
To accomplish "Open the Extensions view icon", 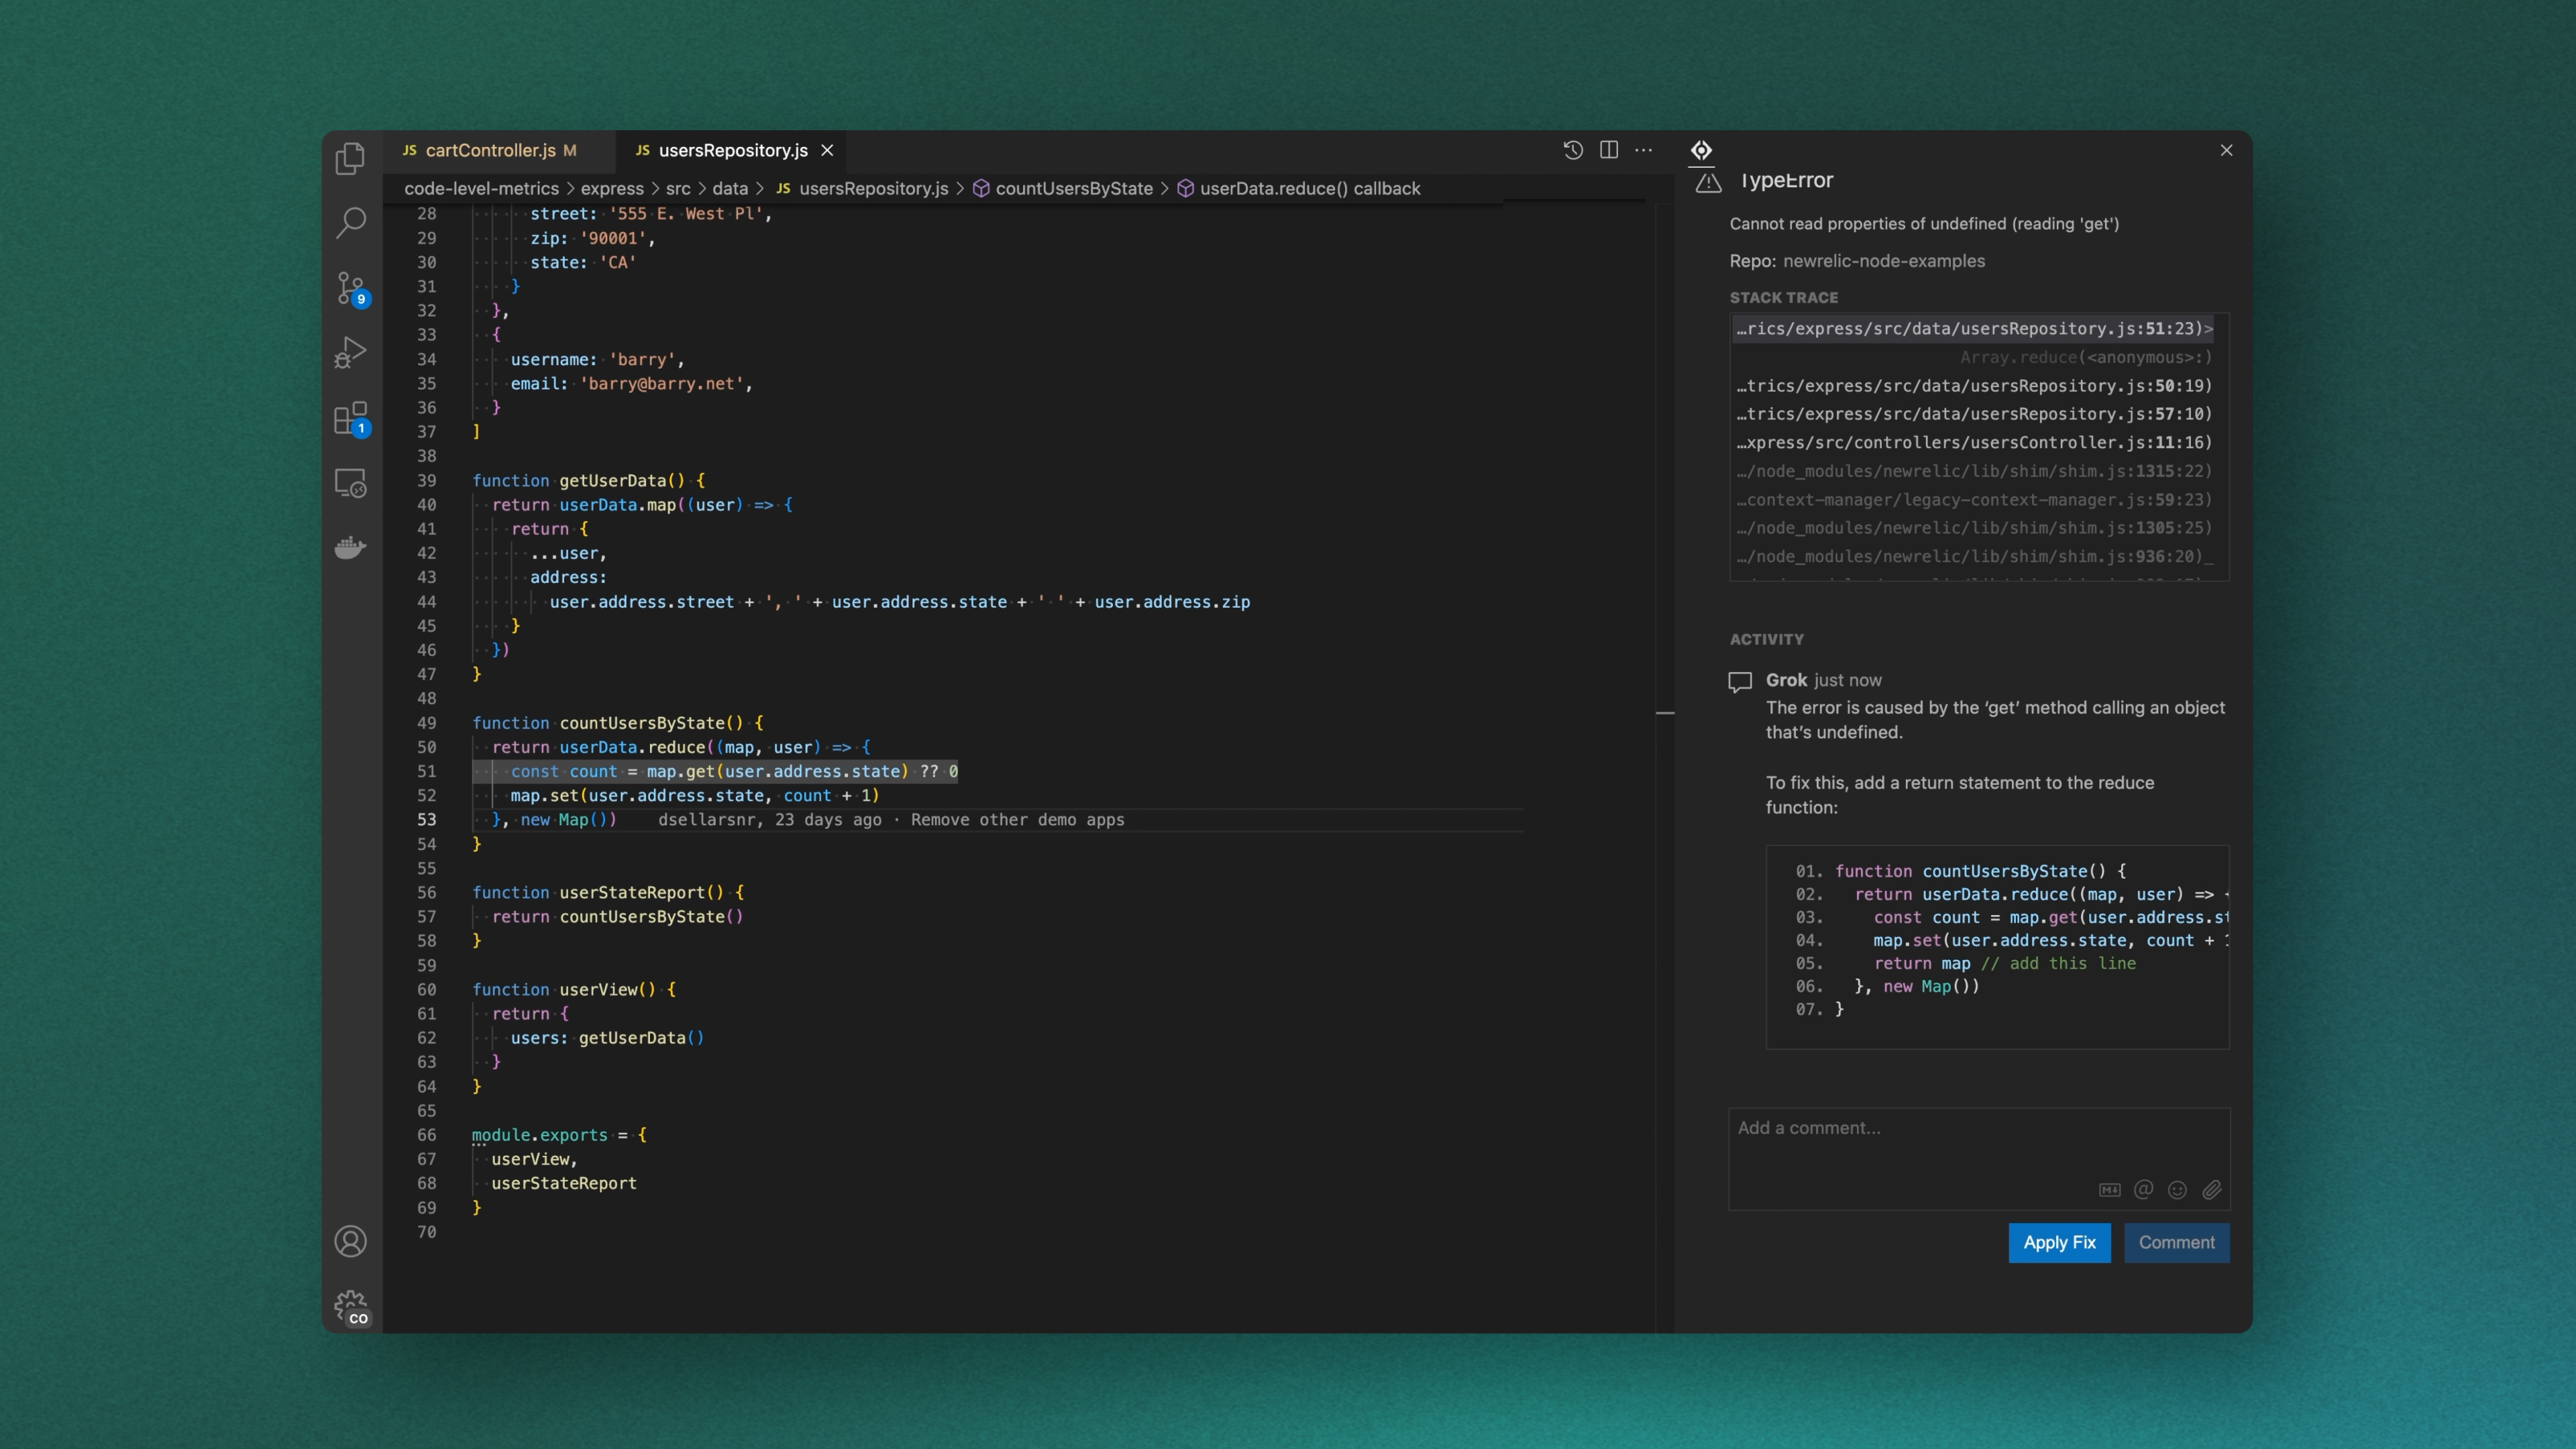I will click(x=350, y=418).
